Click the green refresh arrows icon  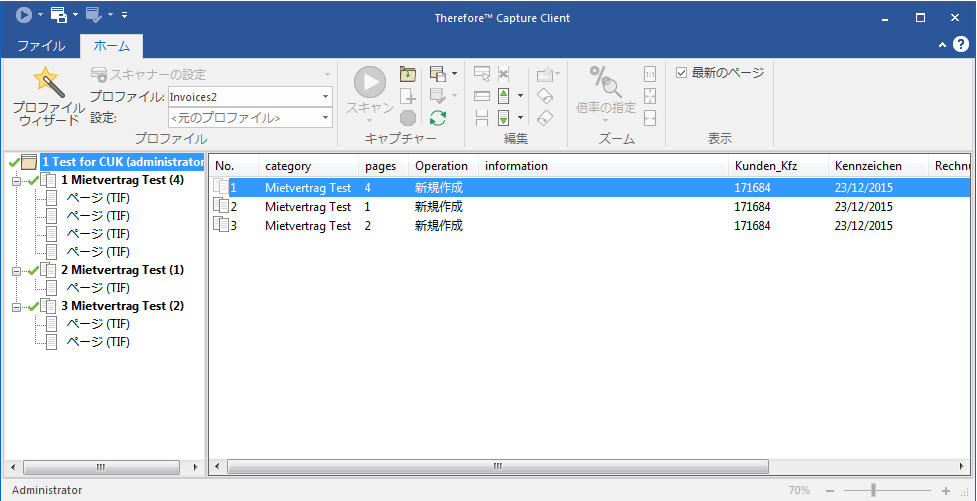tap(439, 118)
